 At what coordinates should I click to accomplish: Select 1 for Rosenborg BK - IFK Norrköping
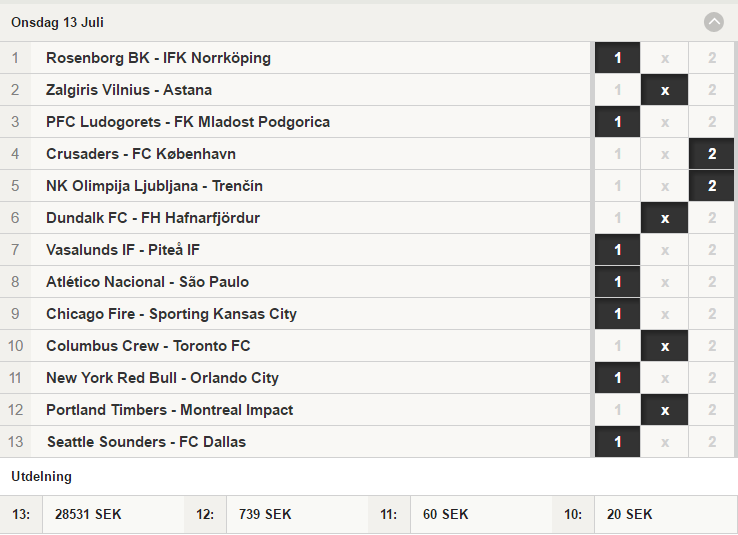[617, 58]
